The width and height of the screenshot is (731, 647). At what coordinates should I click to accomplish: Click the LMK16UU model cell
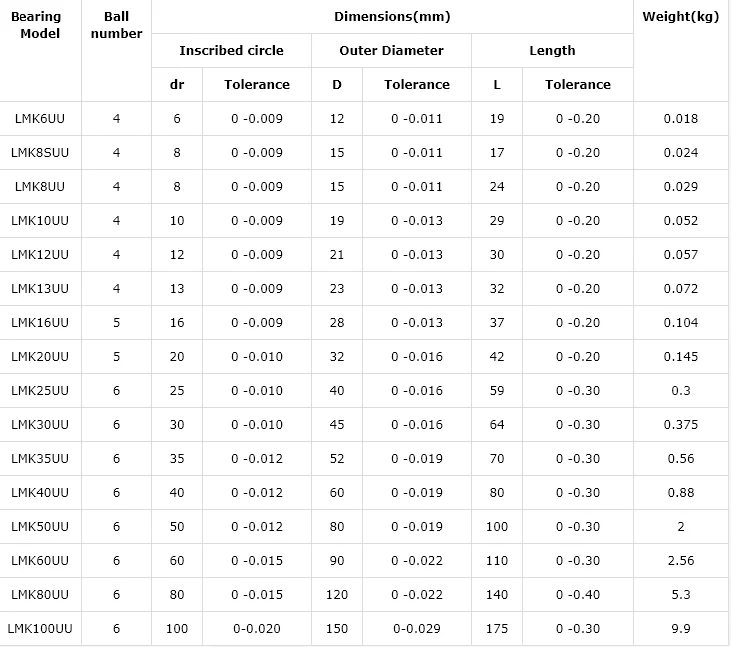click(40, 322)
